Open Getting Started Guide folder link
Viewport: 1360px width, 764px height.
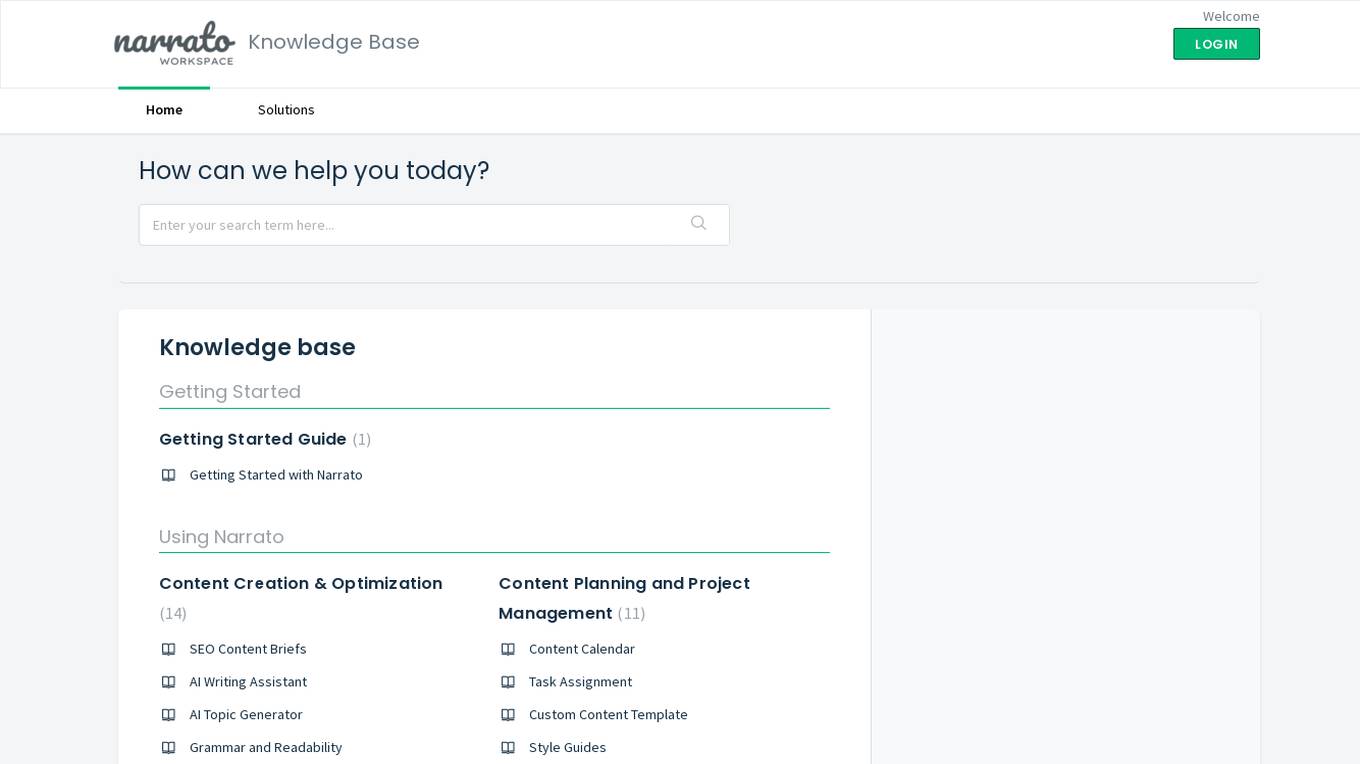[253, 439]
